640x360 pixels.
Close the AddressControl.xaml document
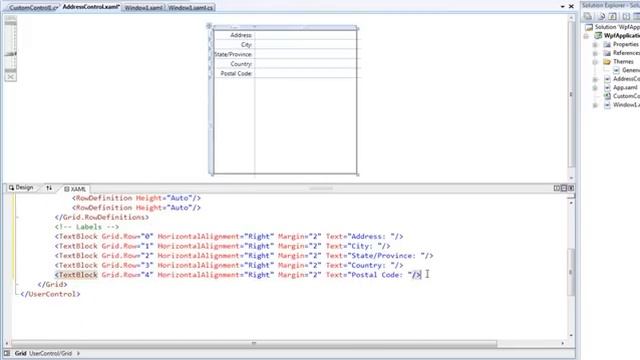571,7
